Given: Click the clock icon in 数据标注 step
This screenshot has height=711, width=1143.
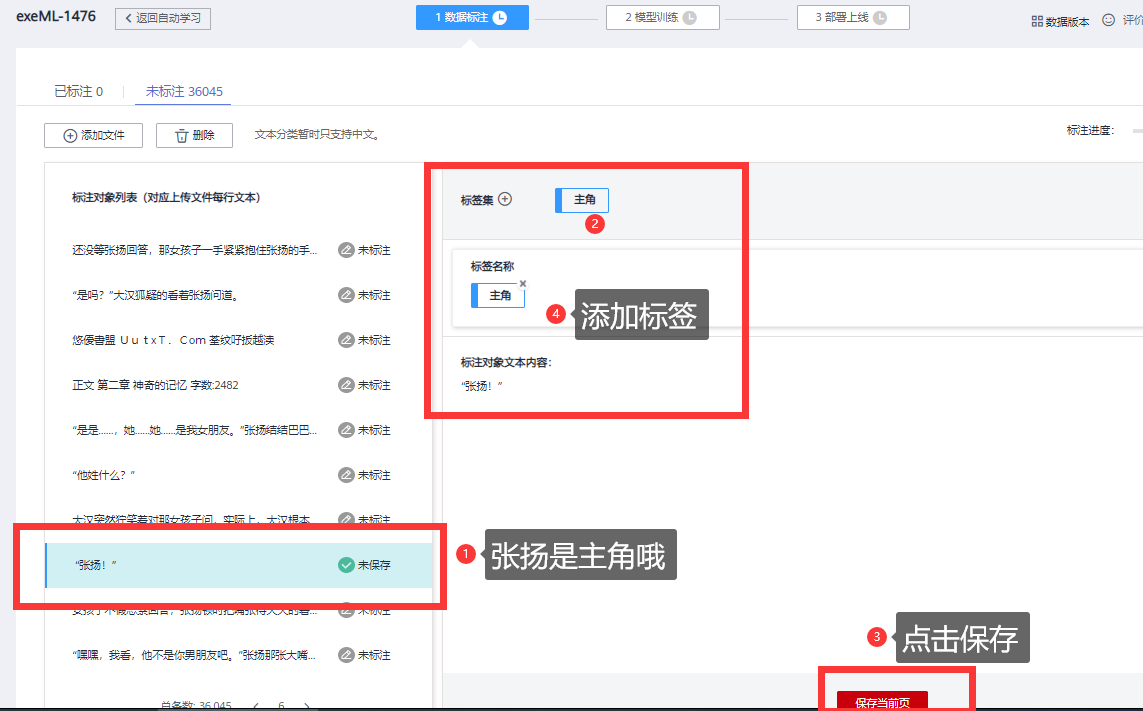Looking at the screenshot, I should click(x=500, y=18).
